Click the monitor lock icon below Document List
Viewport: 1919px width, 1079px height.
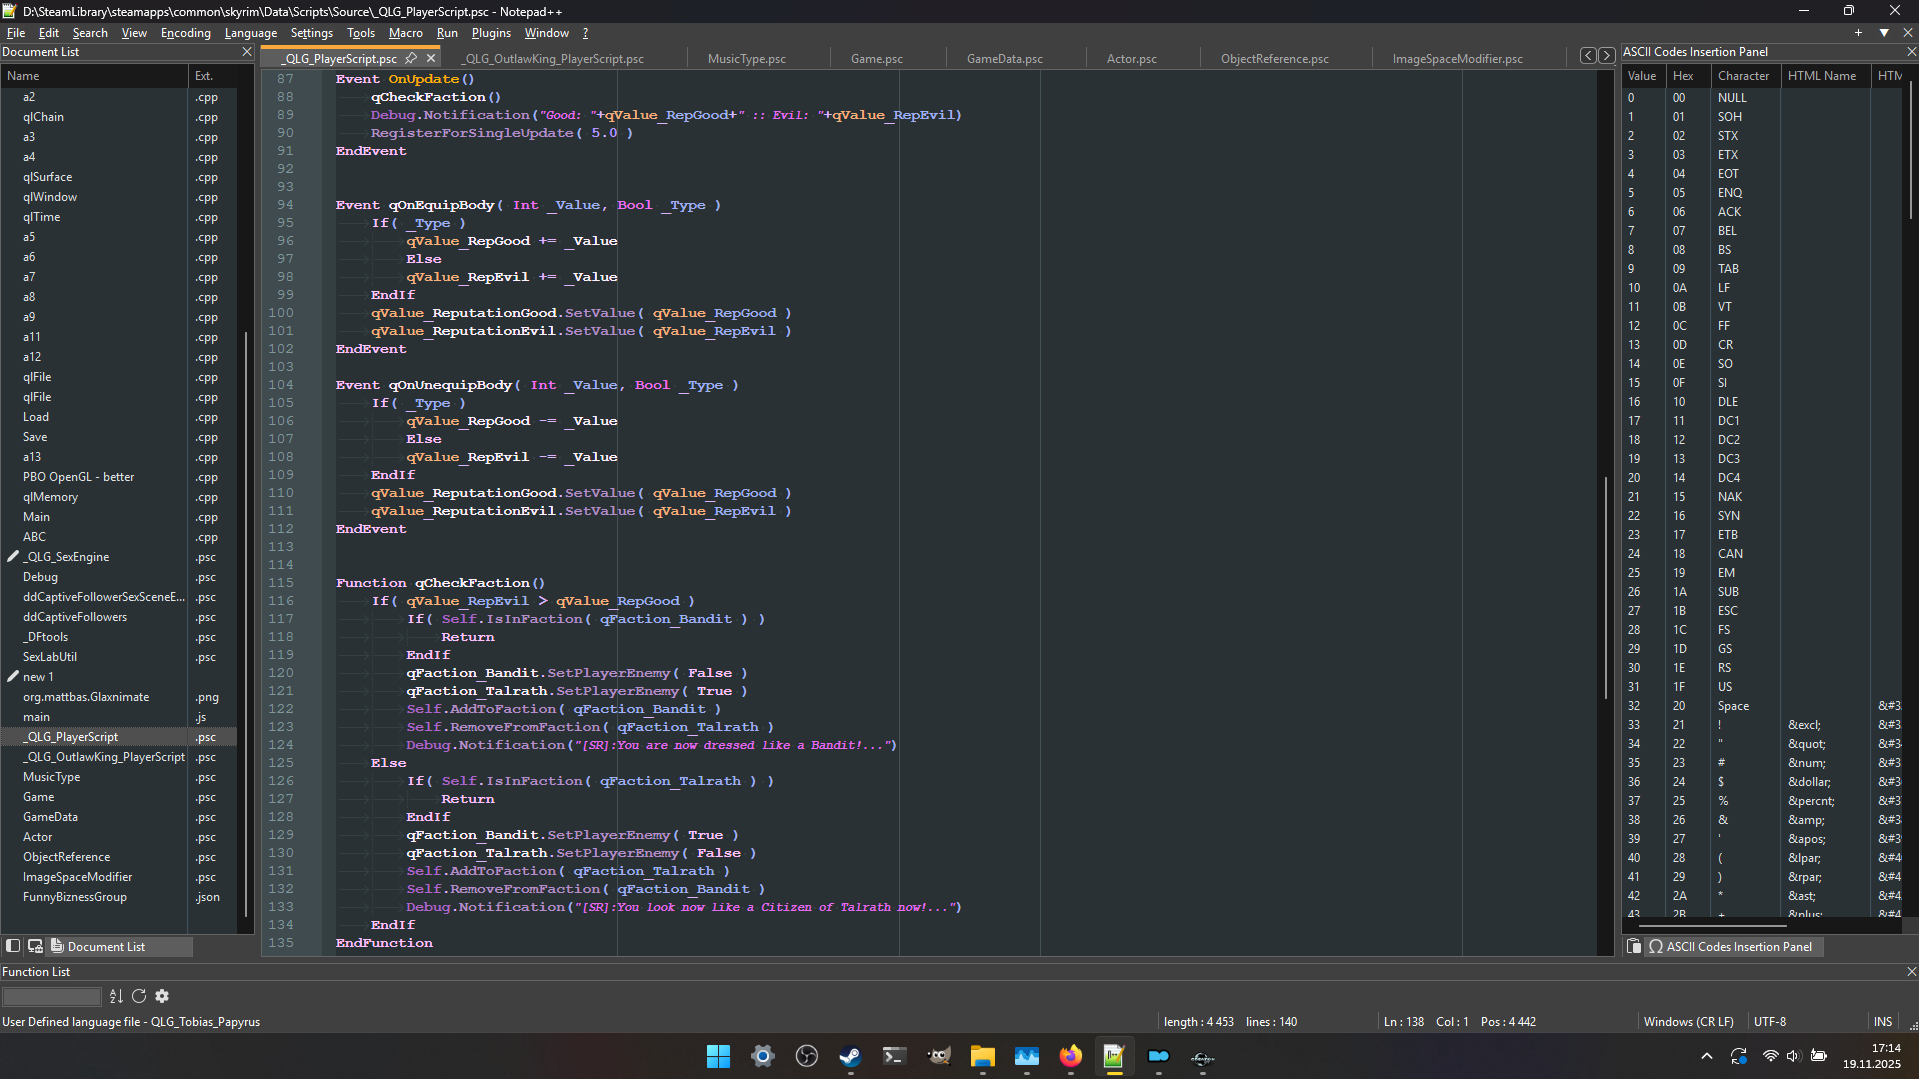point(35,946)
